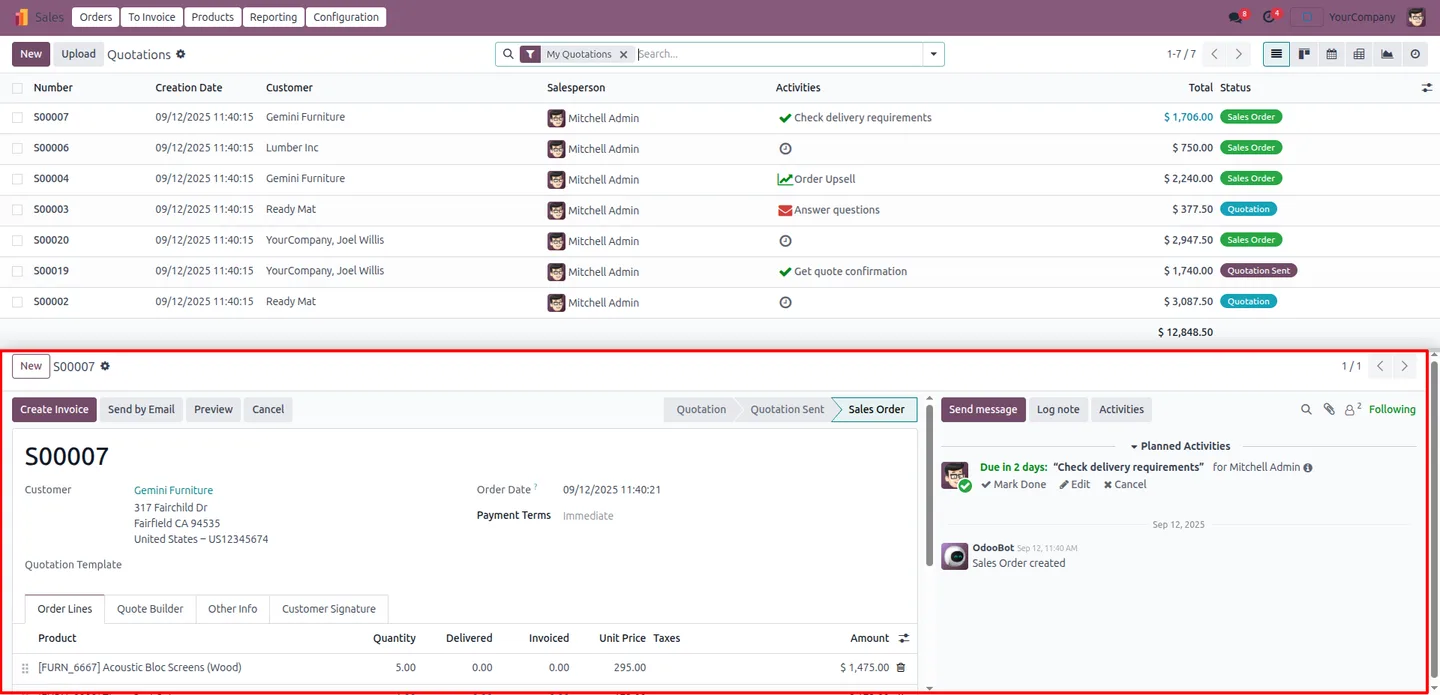Click the envelope activity icon for S00003
Screen dimensions: 1440x695
coord(785,210)
